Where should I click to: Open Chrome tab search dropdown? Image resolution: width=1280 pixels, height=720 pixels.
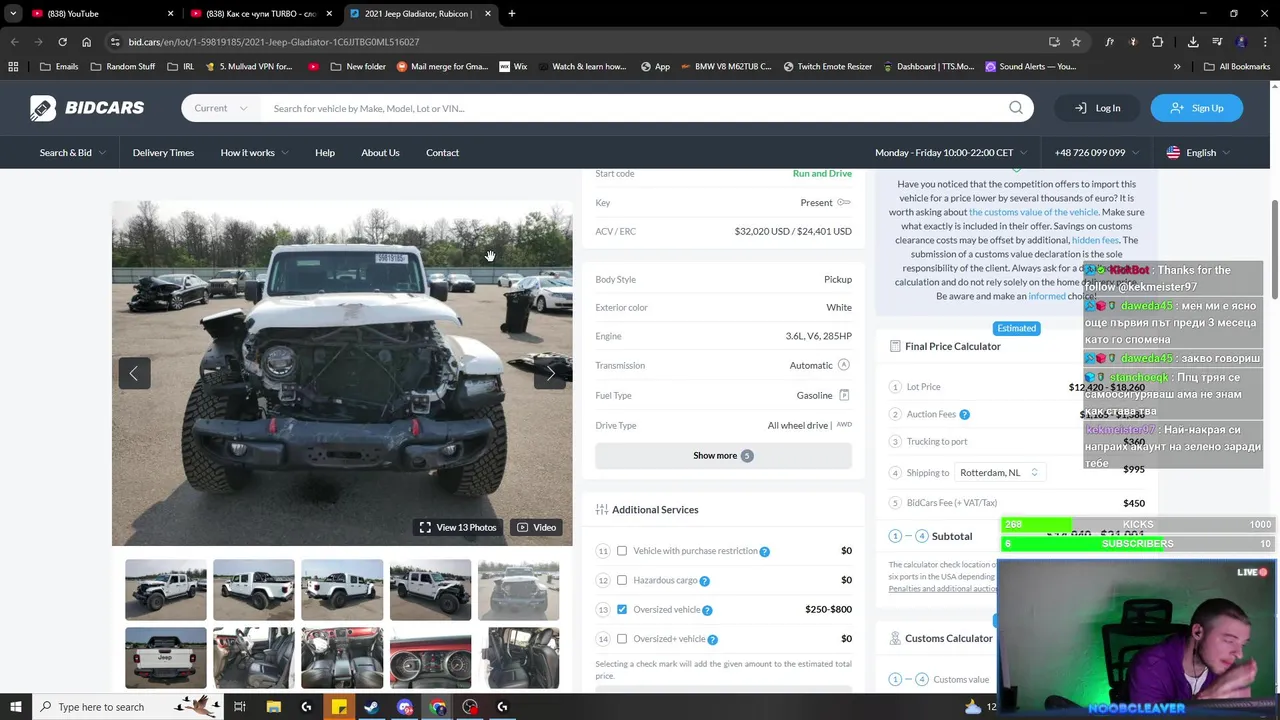[13, 14]
